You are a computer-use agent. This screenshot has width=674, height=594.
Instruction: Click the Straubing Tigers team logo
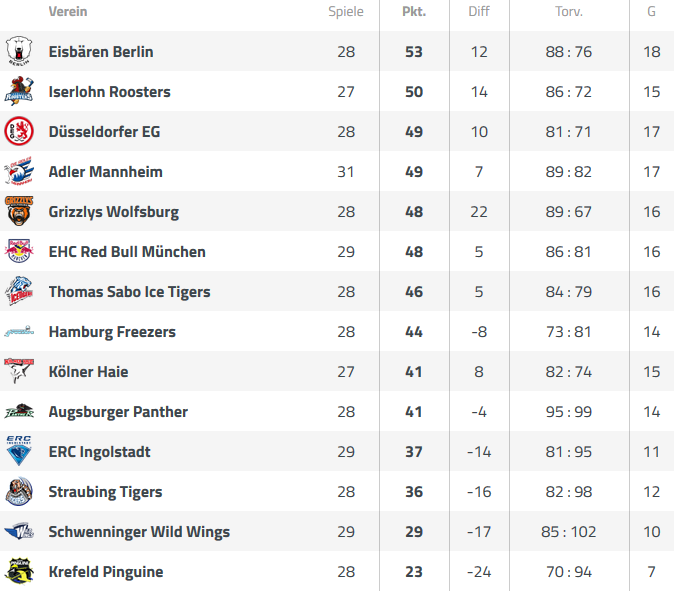pos(19,491)
